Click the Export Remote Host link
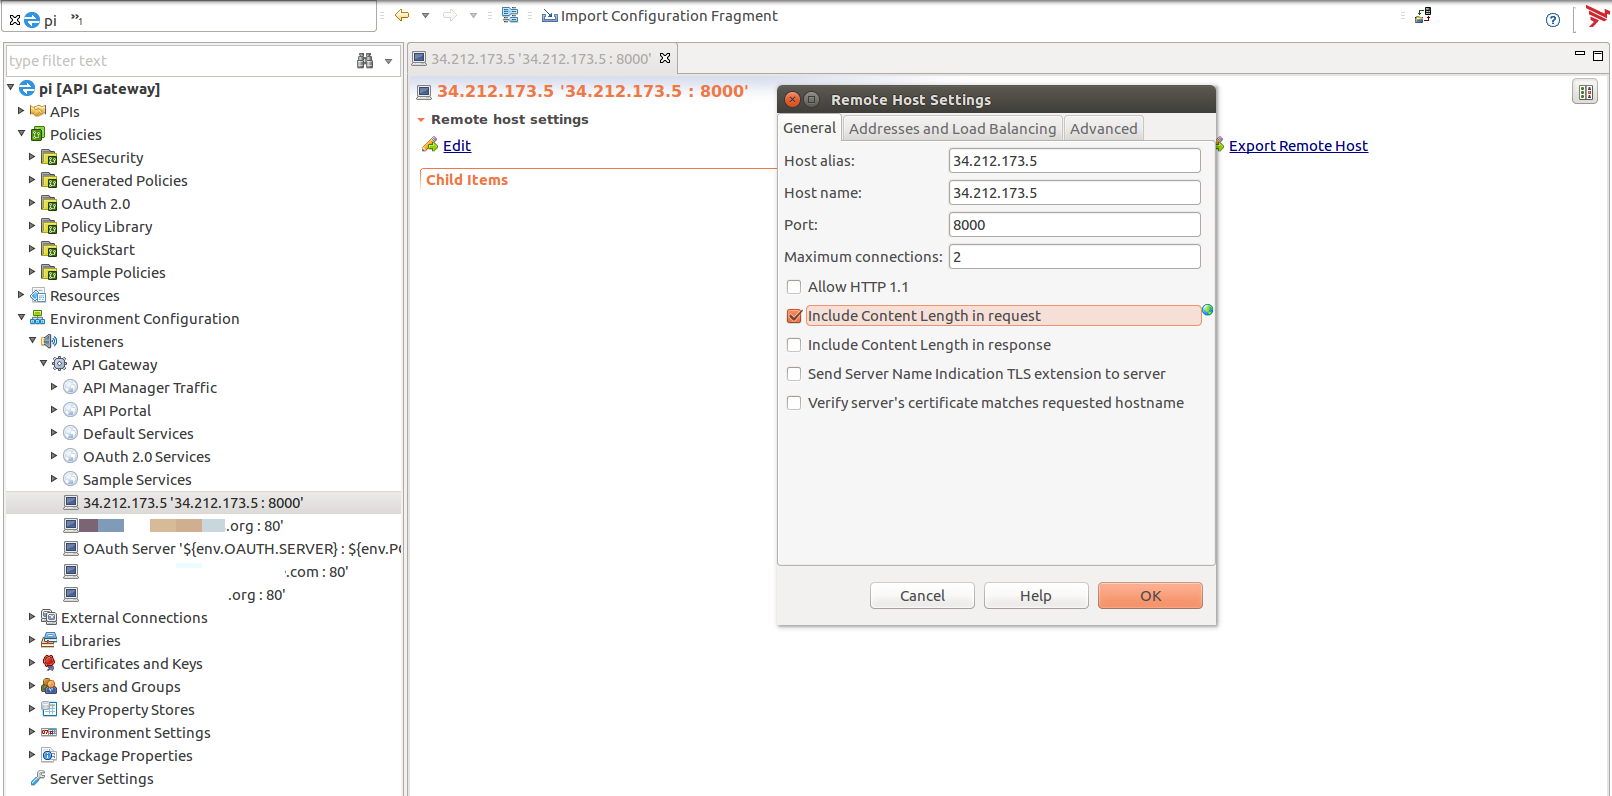1612x796 pixels. tap(1298, 146)
